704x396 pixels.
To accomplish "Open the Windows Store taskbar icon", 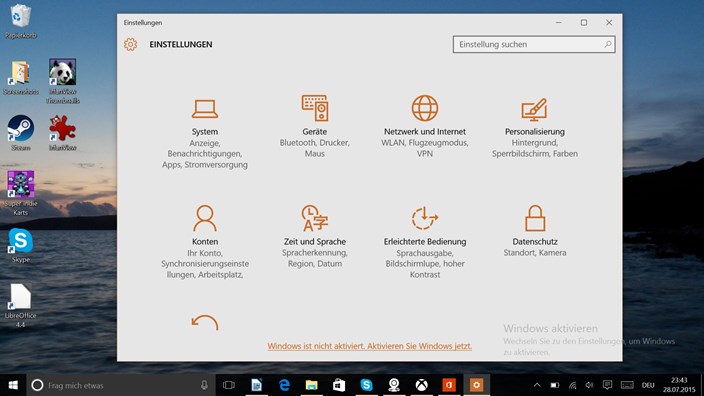I will [339, 385].
